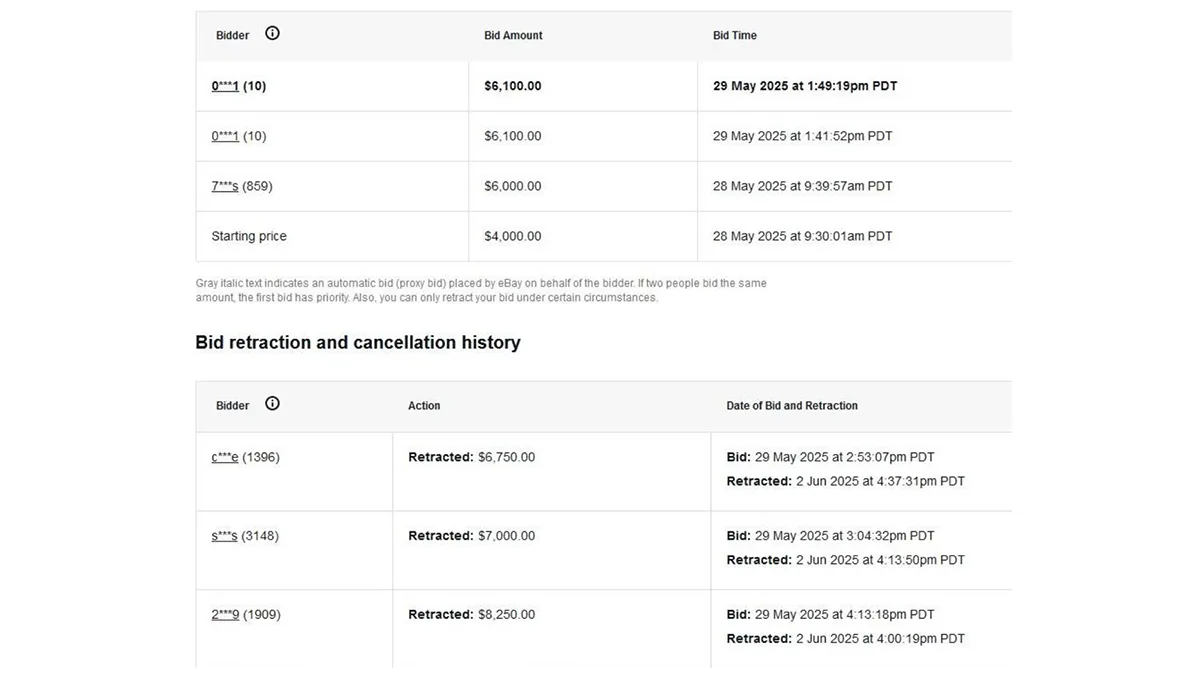
Task: Click the Bid Time column header
Action: click(x=734, y=34)
